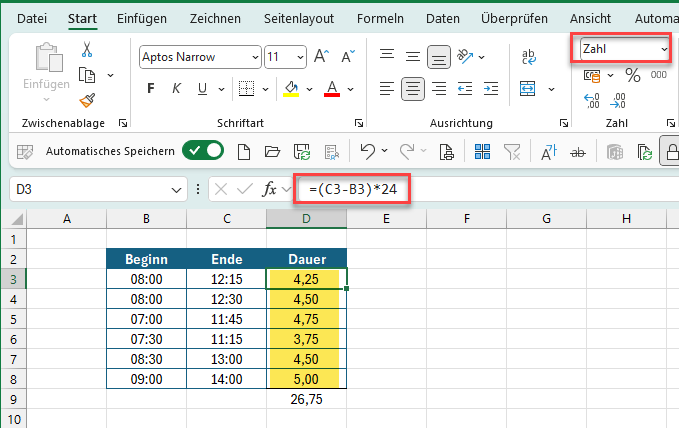This screenshot has width=679, height=428.
Task: Select cell D9 containing 26,75
Action: pos(306,399)
